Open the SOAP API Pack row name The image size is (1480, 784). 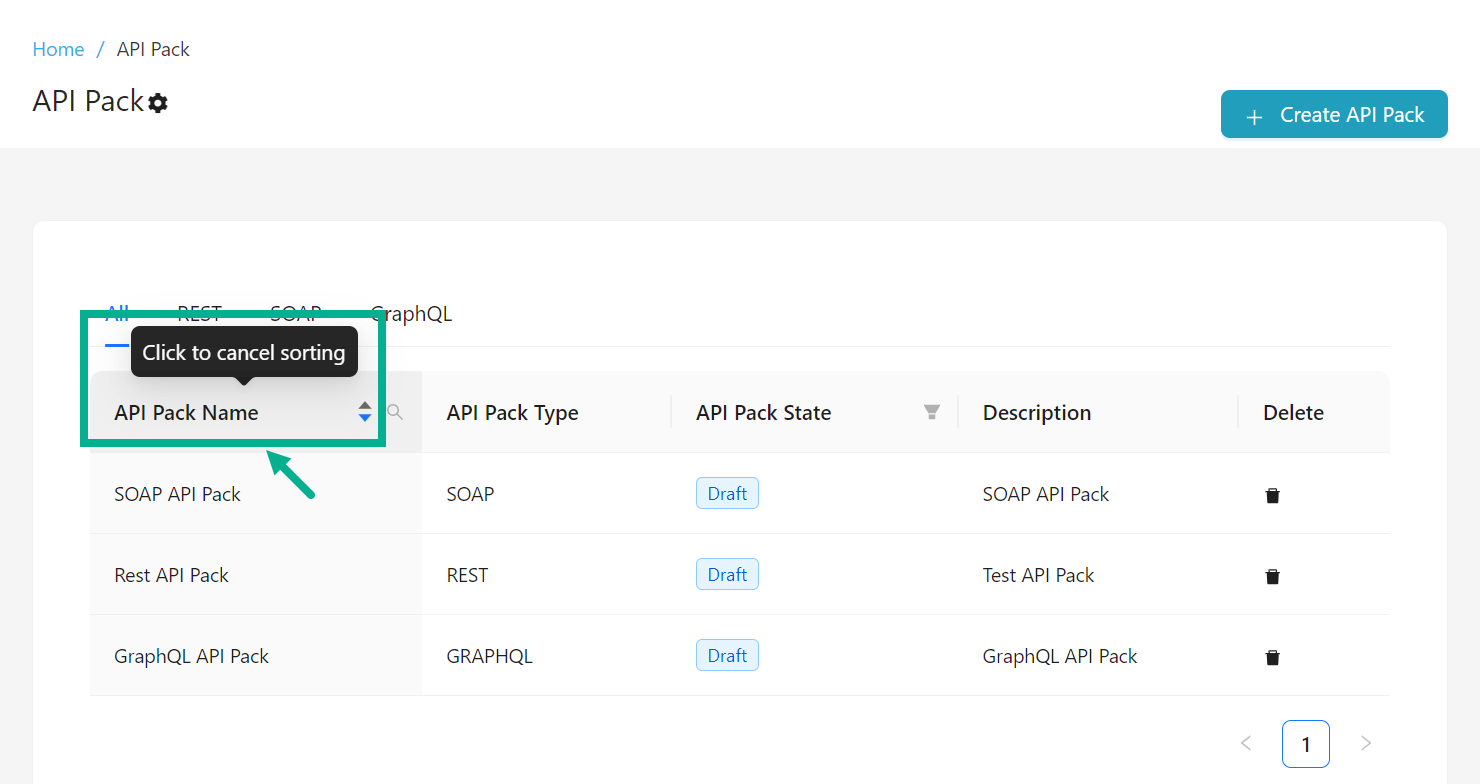(178, 494)
